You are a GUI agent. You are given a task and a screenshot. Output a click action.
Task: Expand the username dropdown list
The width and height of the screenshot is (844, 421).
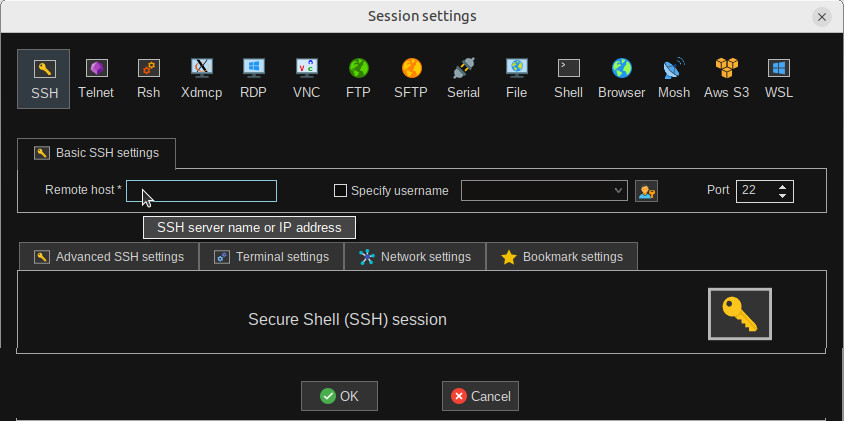[618, 191]
